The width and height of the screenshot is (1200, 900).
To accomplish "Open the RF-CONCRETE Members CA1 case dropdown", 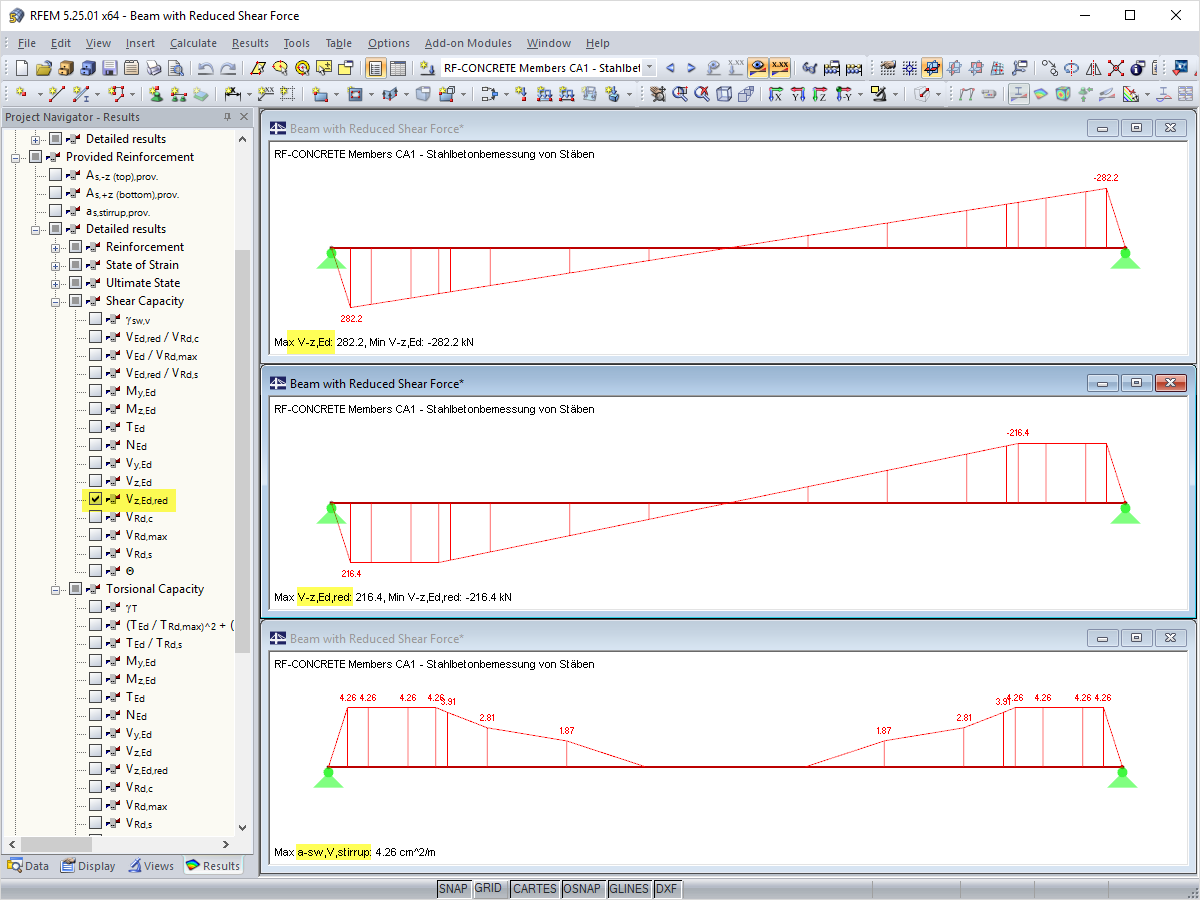I will (x=649, y=68).
